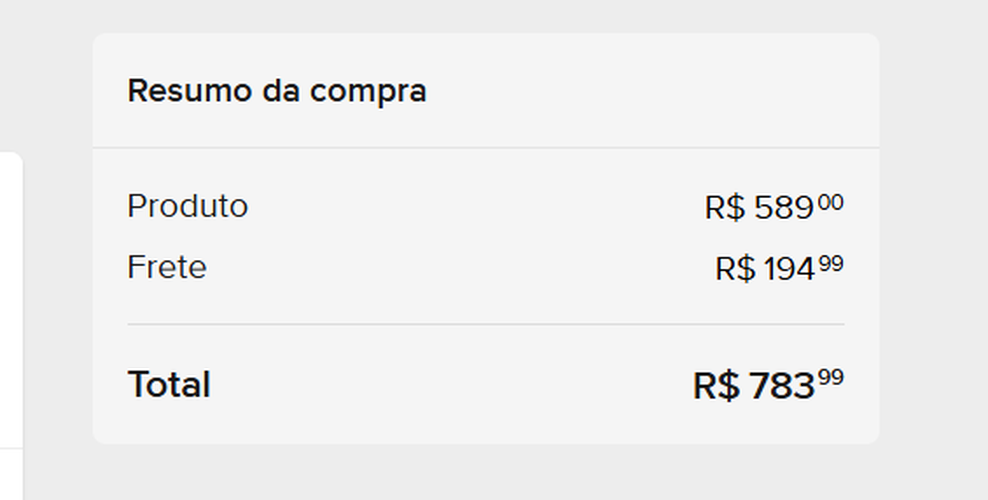988x500 pixels.
Task: Select the "Produto" row label
Action: tap(188, 206)
